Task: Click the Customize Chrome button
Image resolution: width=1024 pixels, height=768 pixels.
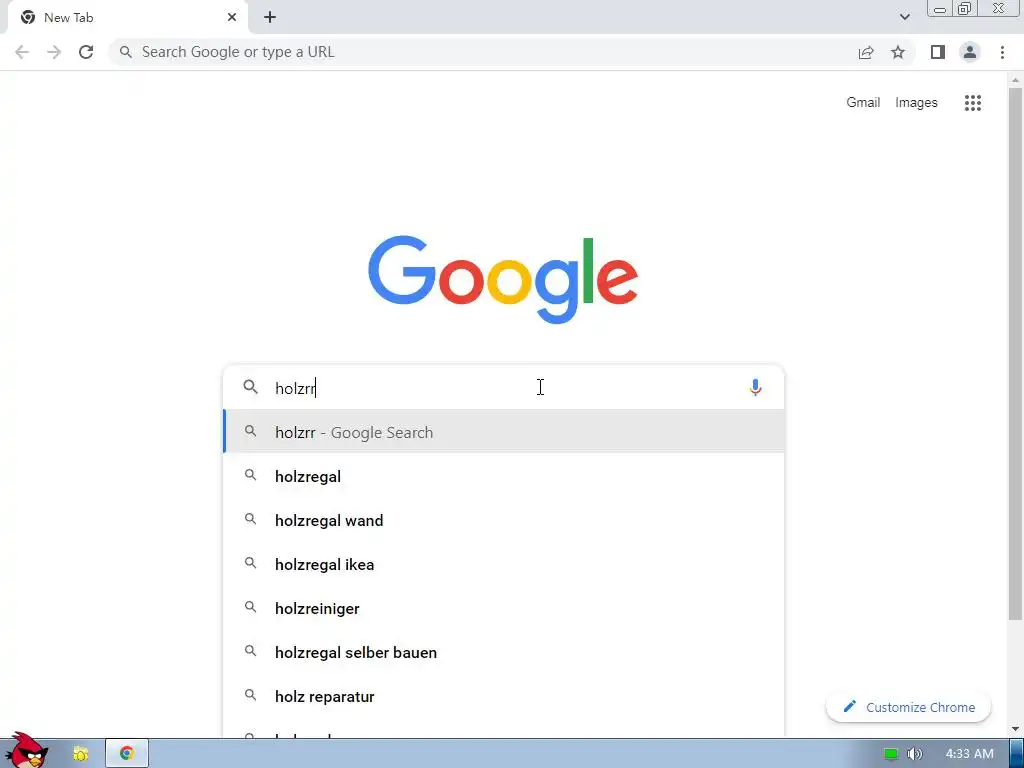Action: tap(908, 707)
